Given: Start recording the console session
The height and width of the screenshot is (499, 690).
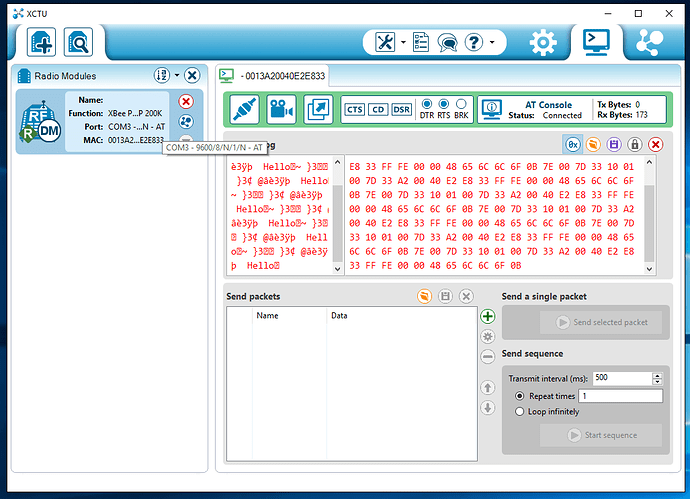Looking at the screenshot, I should 281,109.
